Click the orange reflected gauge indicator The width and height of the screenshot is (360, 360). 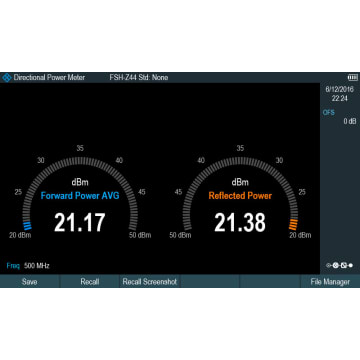(x=293, y=225)
